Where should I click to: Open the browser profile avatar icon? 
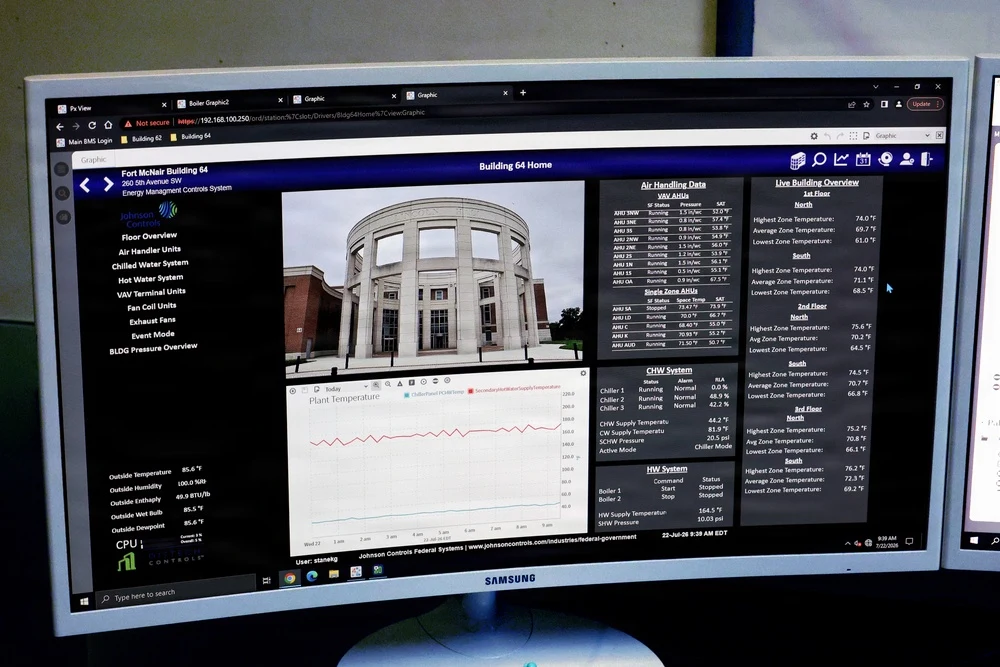point(899,104)
